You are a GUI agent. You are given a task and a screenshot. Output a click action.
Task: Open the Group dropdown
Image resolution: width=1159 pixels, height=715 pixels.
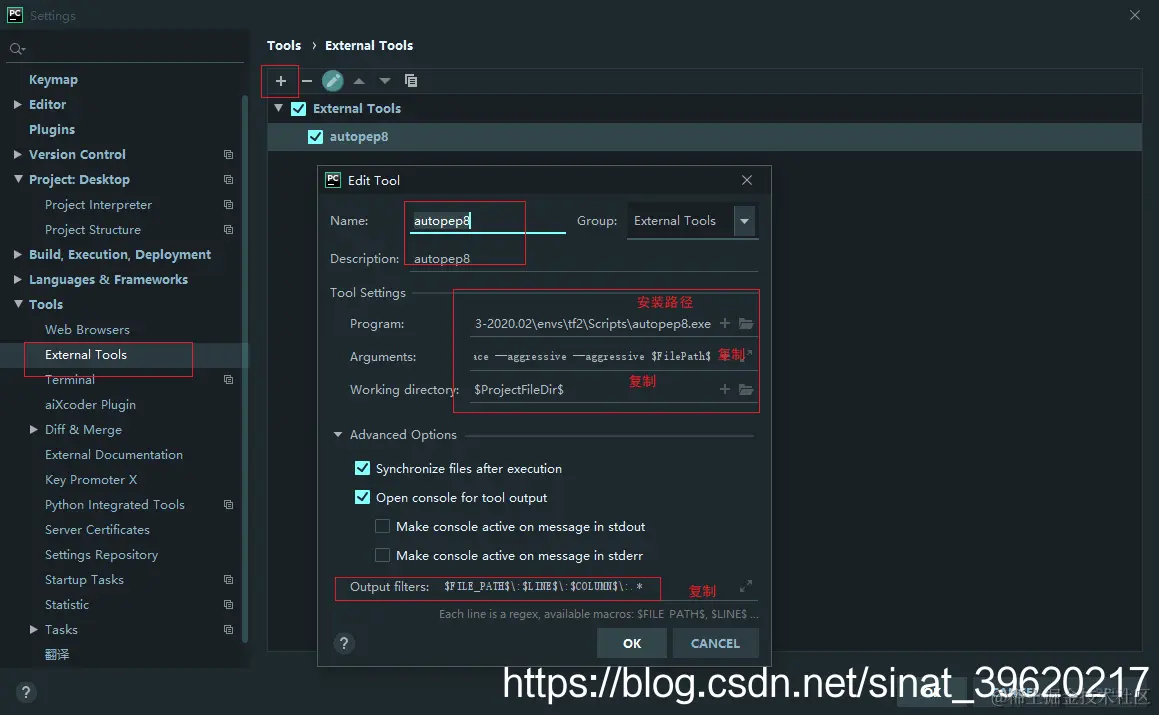pyautogui.click(x=744, y=221)
